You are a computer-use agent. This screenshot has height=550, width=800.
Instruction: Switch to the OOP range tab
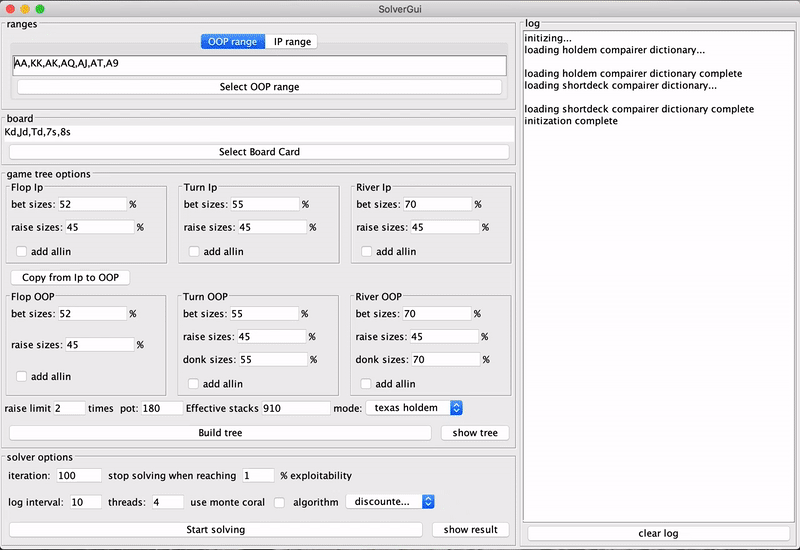click(233, 42)
